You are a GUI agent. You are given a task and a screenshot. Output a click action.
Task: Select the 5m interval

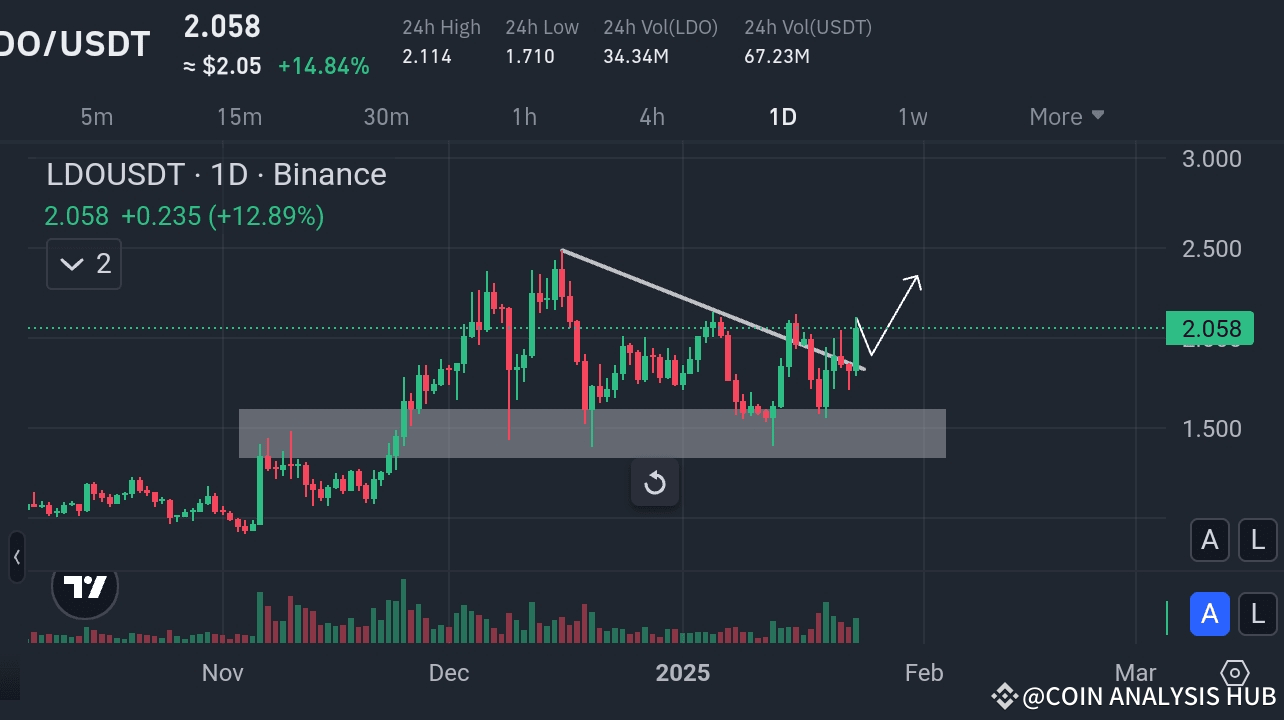coord(96,116)
